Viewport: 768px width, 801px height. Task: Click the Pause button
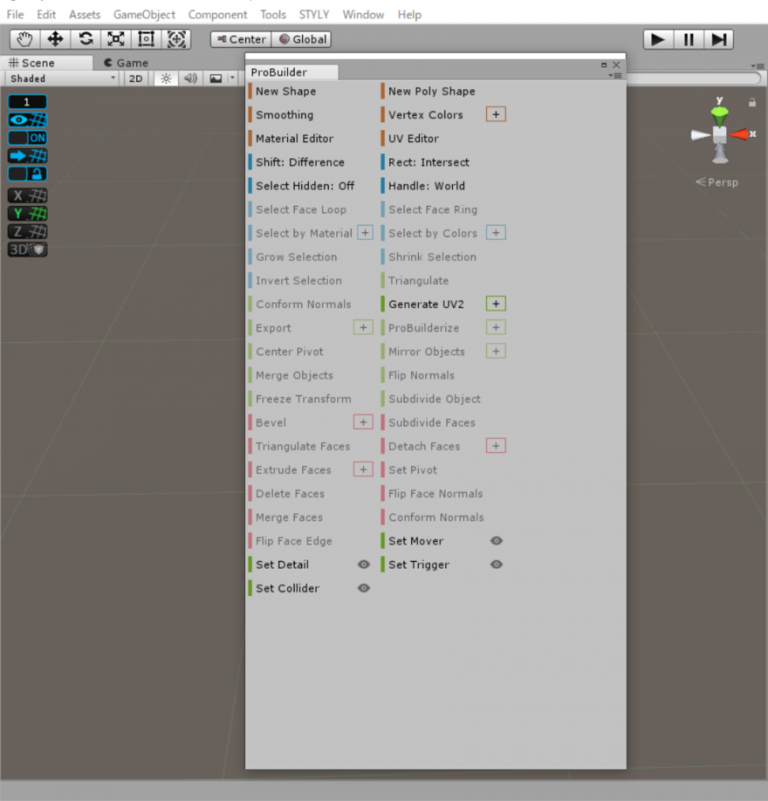[x=688, y=39]
